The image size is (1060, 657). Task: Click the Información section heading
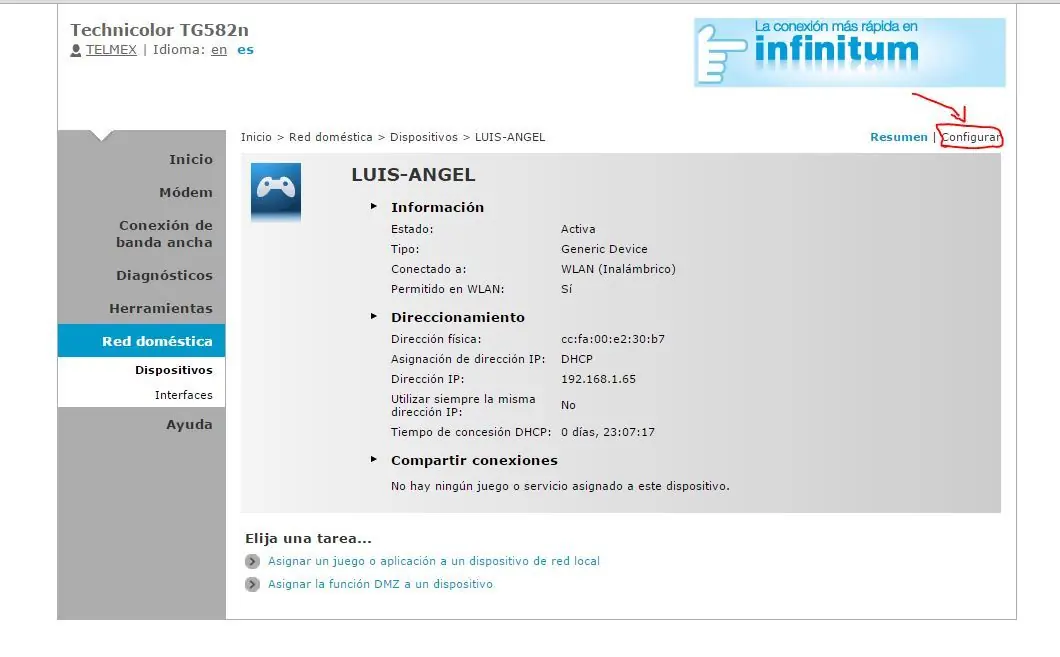click(x=437, y=208)
